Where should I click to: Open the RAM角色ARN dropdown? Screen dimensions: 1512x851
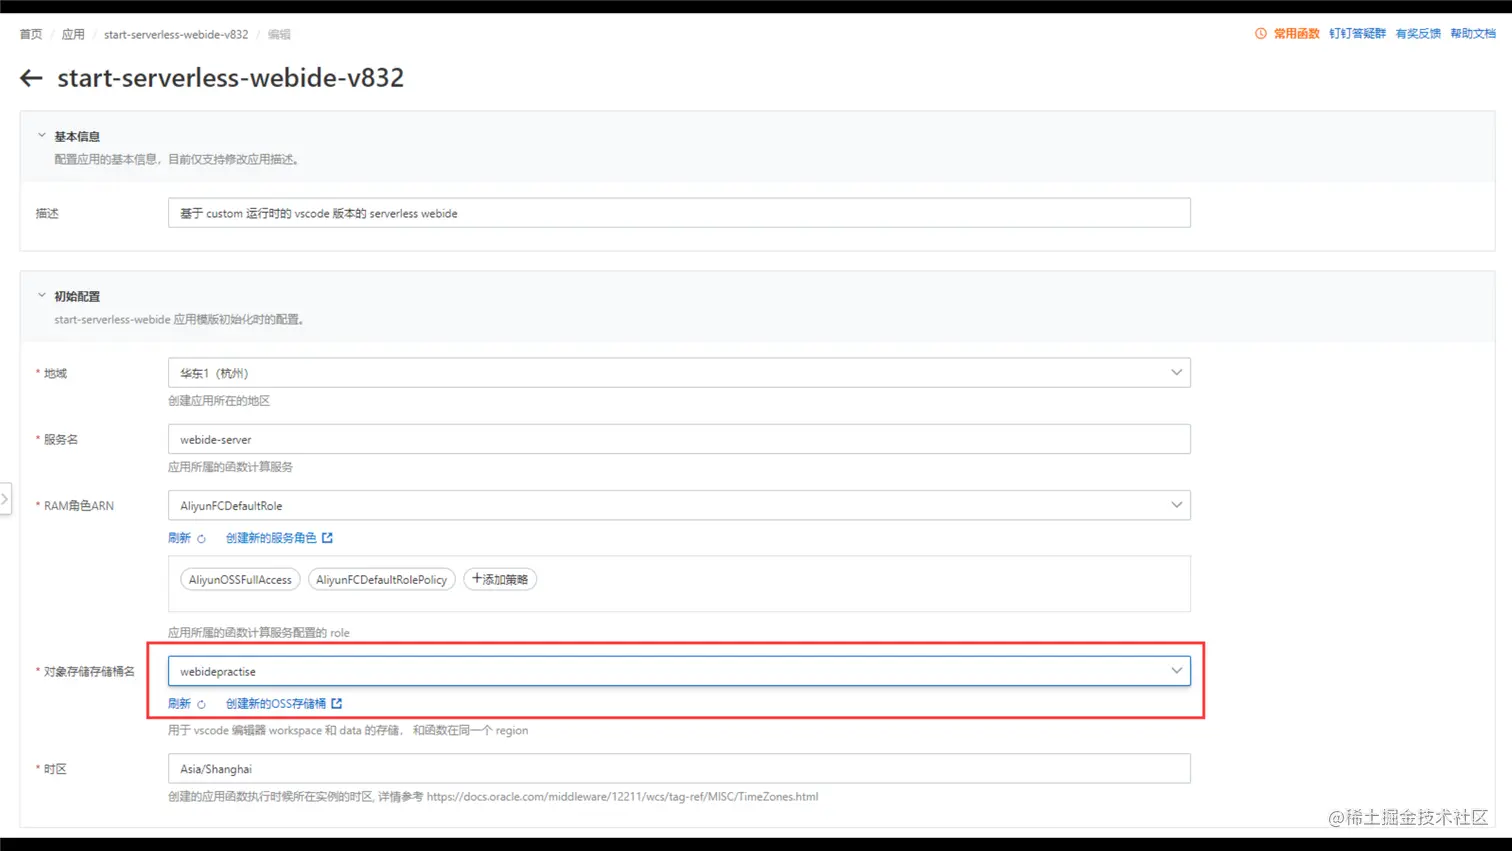click(x=679, y=505)
